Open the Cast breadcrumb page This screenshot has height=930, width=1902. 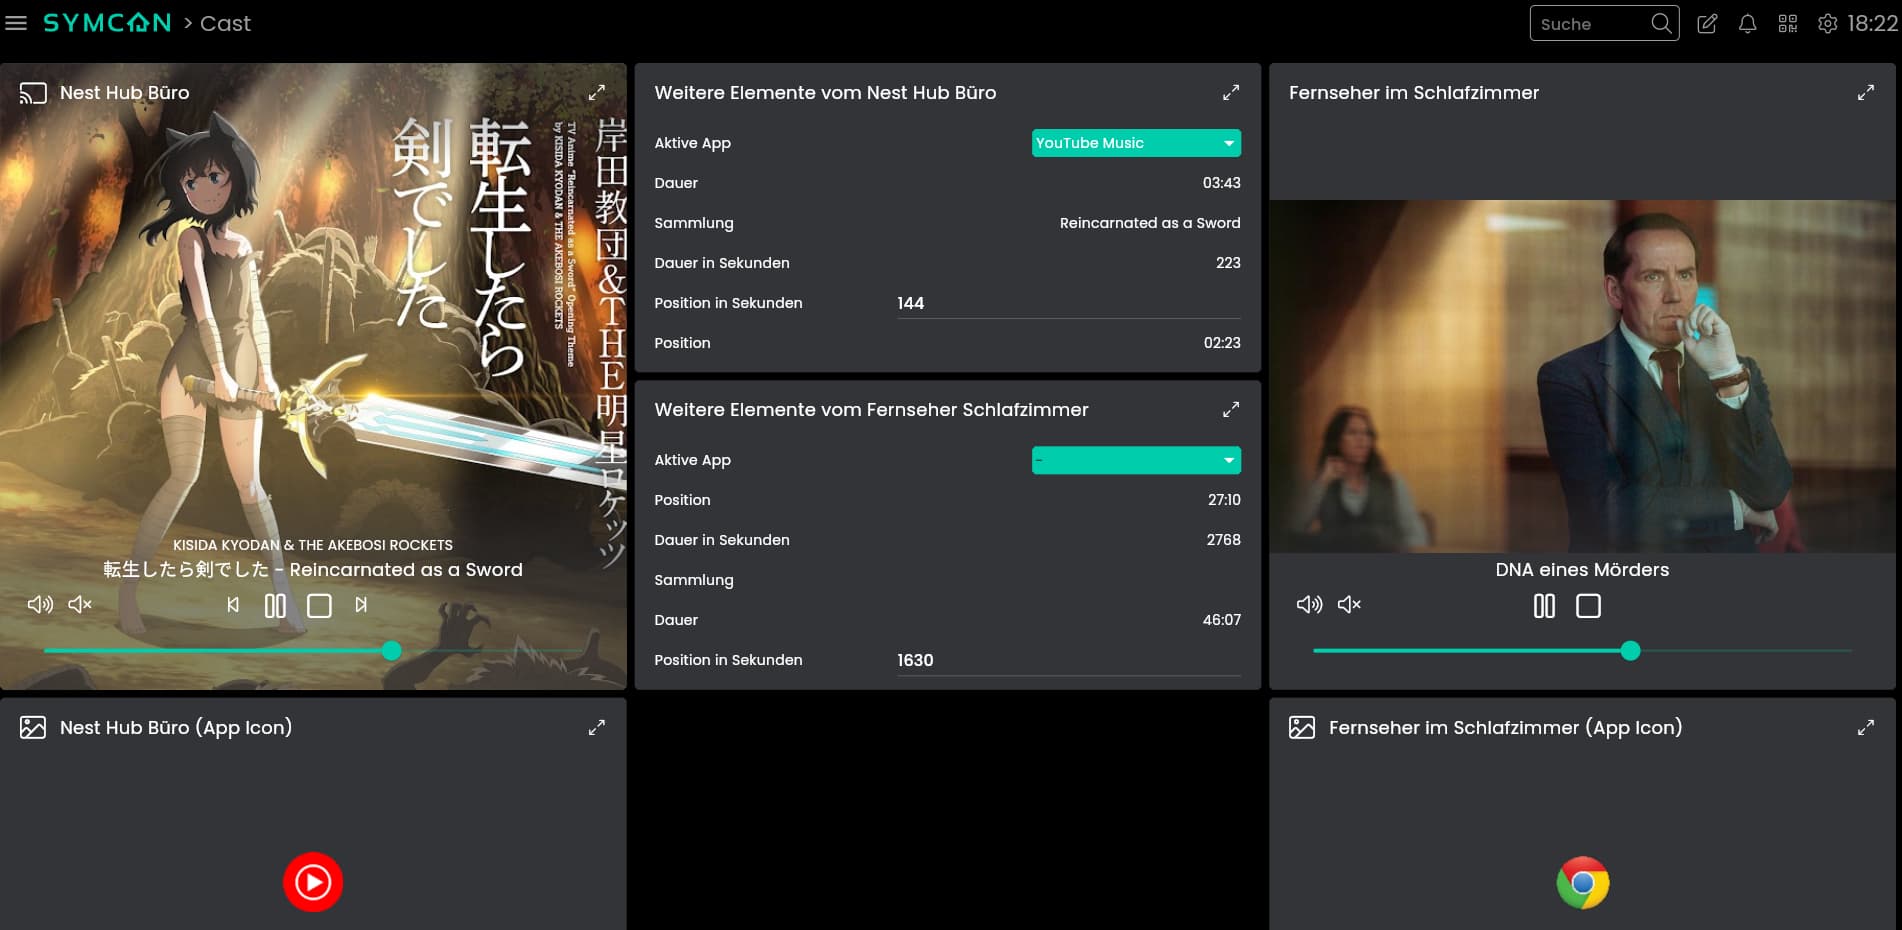click(x=225, y=23)
